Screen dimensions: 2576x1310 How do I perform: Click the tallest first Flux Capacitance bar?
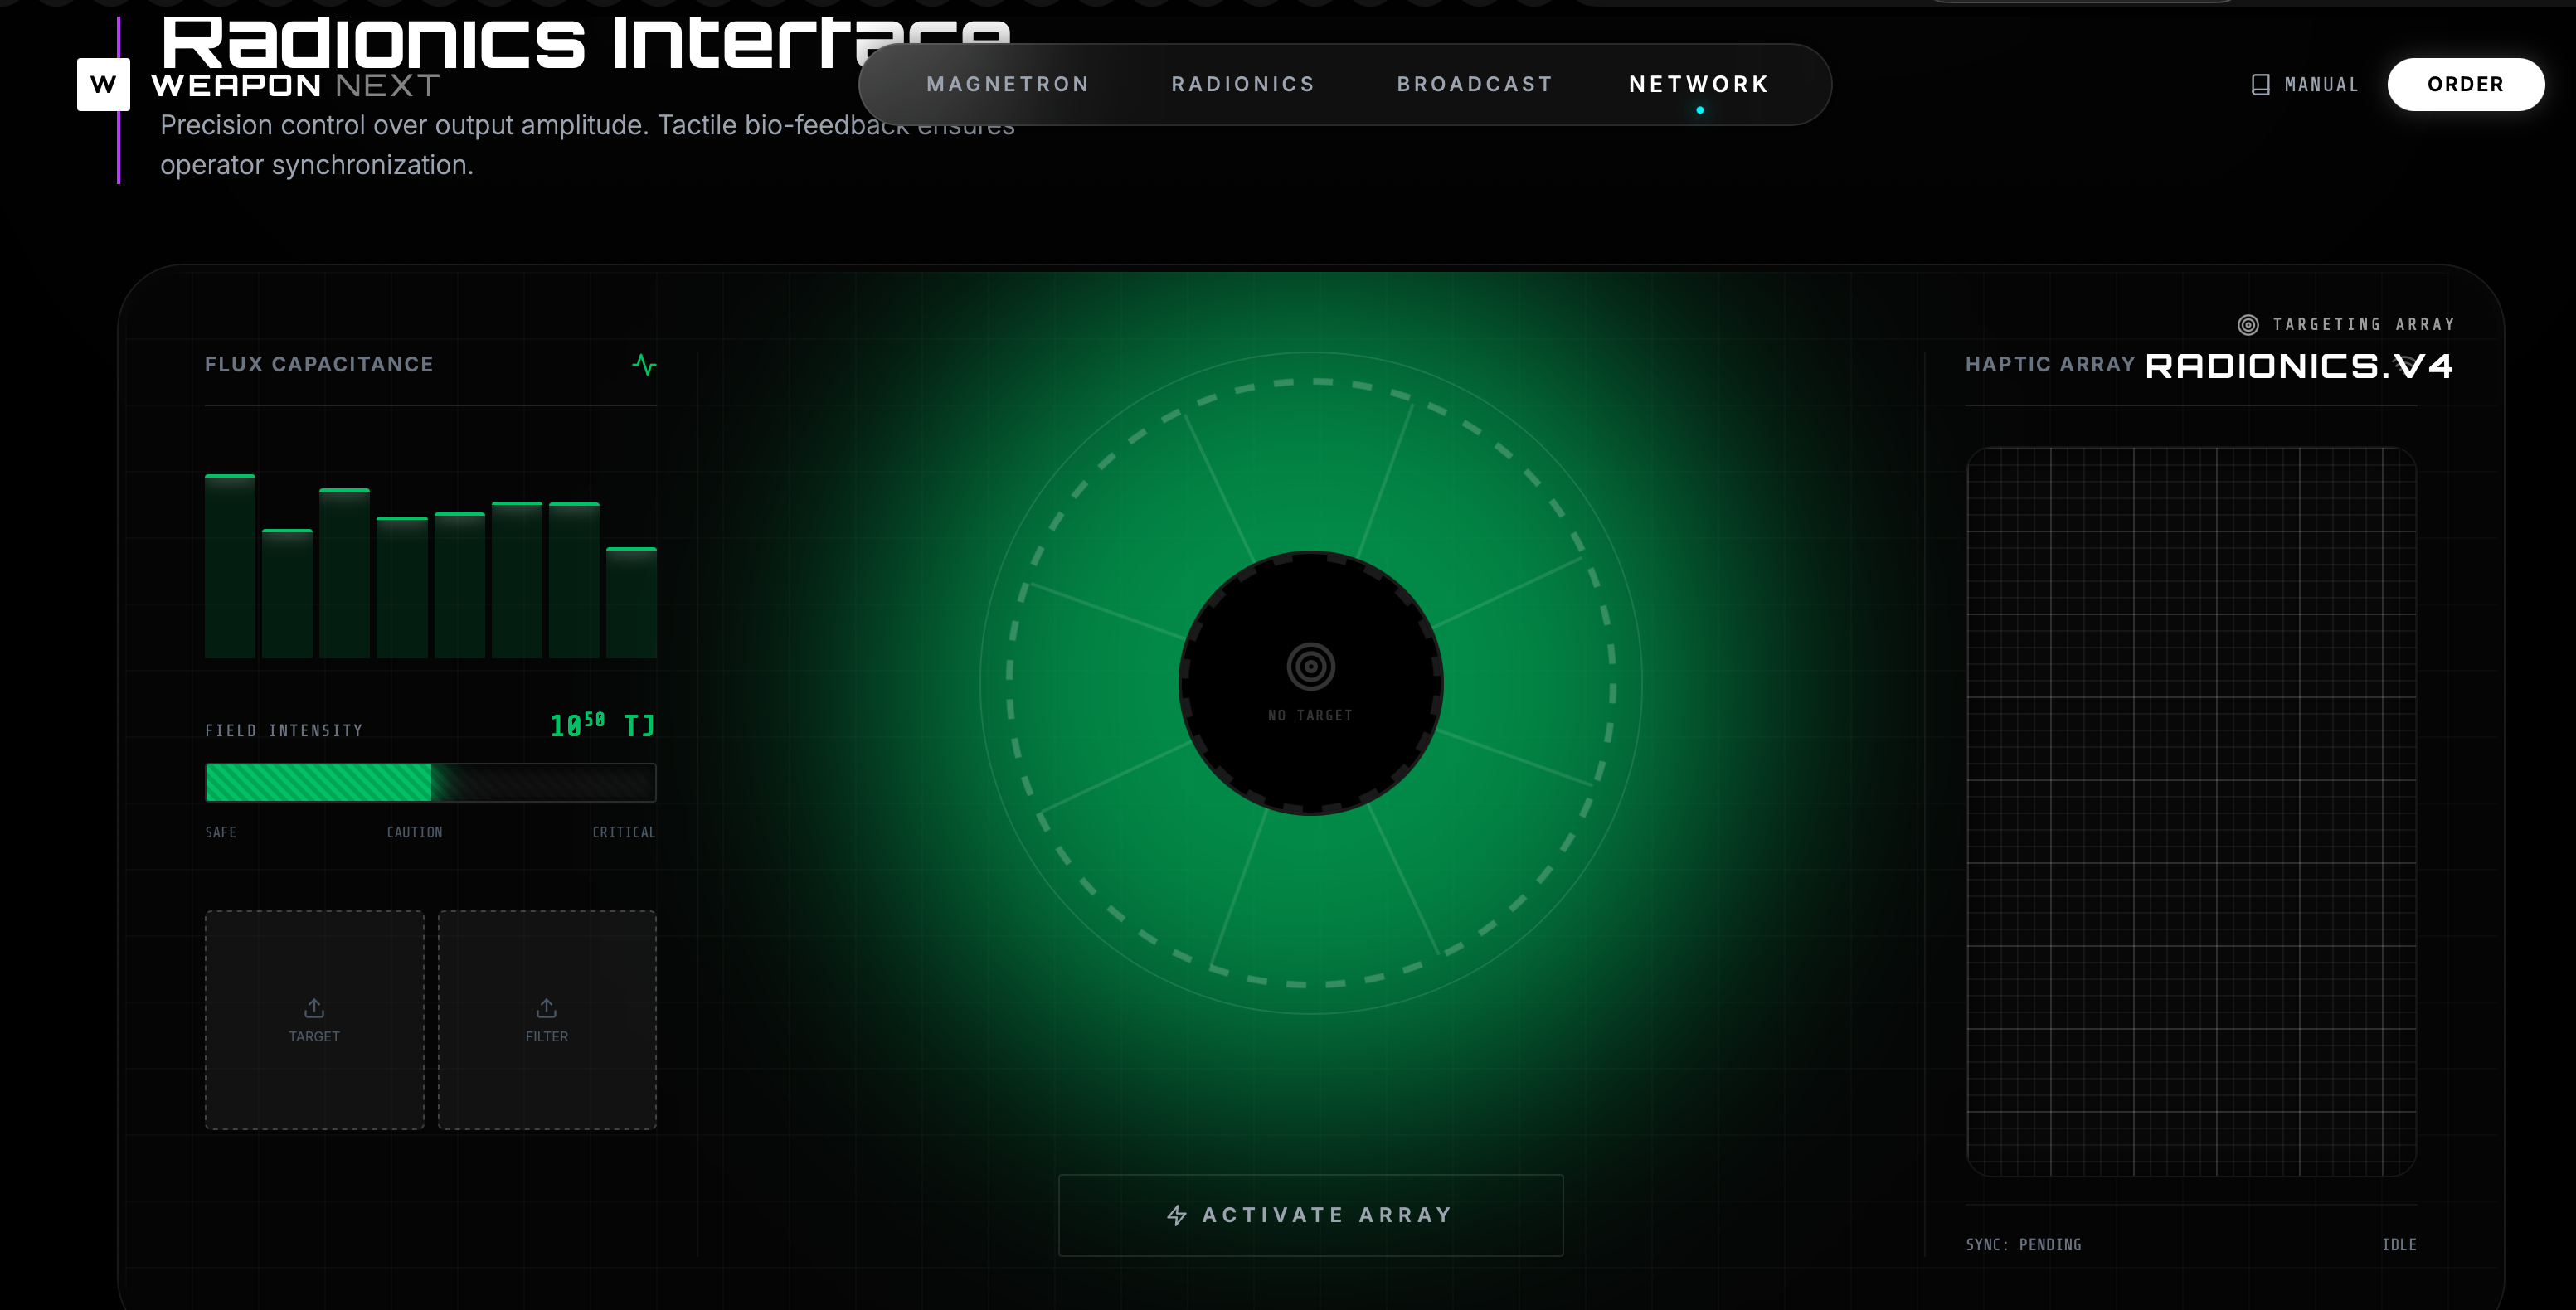[230, 566]
